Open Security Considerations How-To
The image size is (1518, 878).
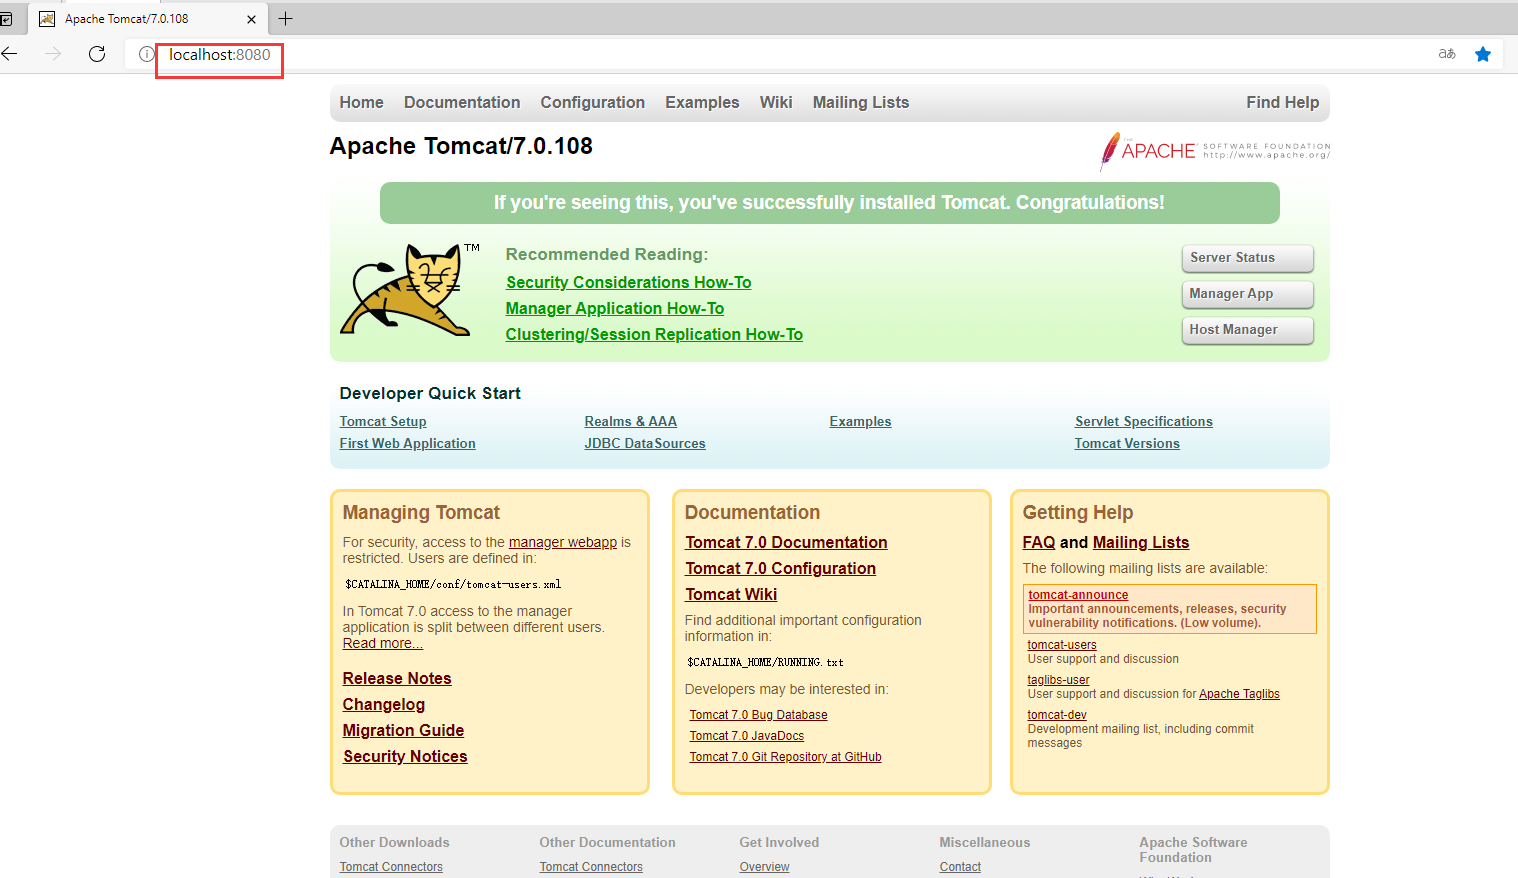pos(628,282)
